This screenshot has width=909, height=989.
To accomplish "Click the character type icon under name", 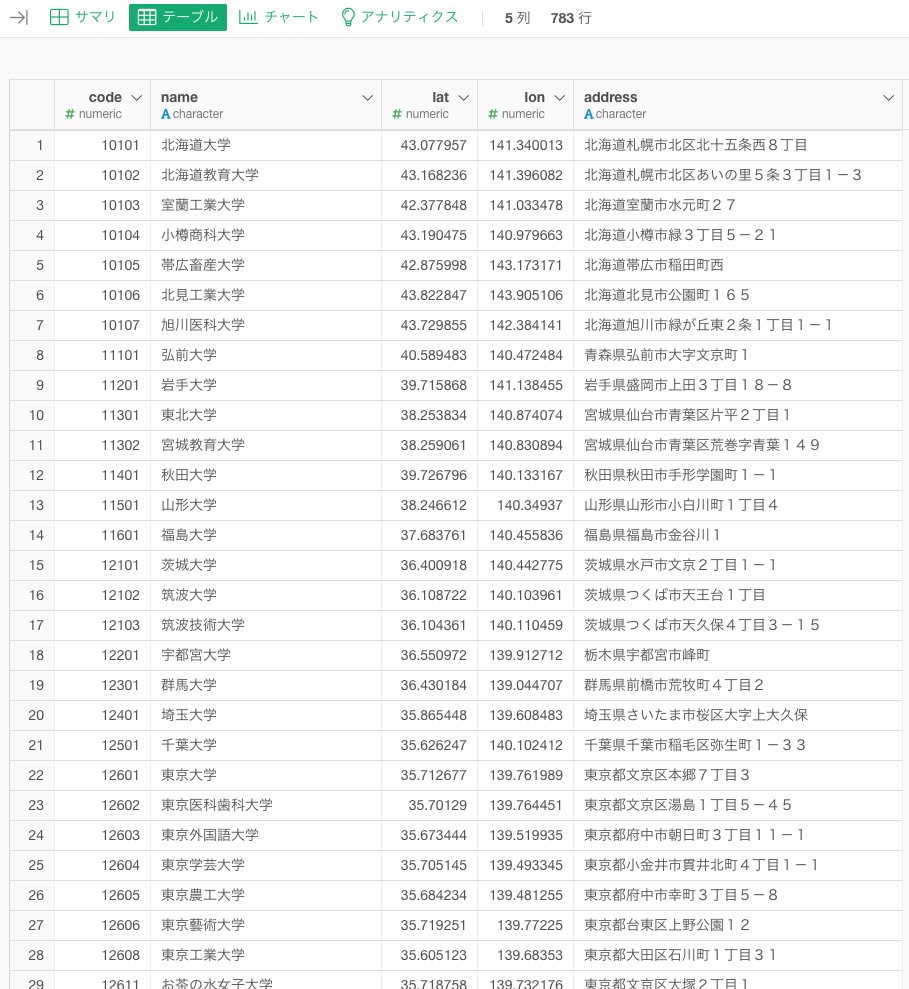I will click(x=166, y=114).
